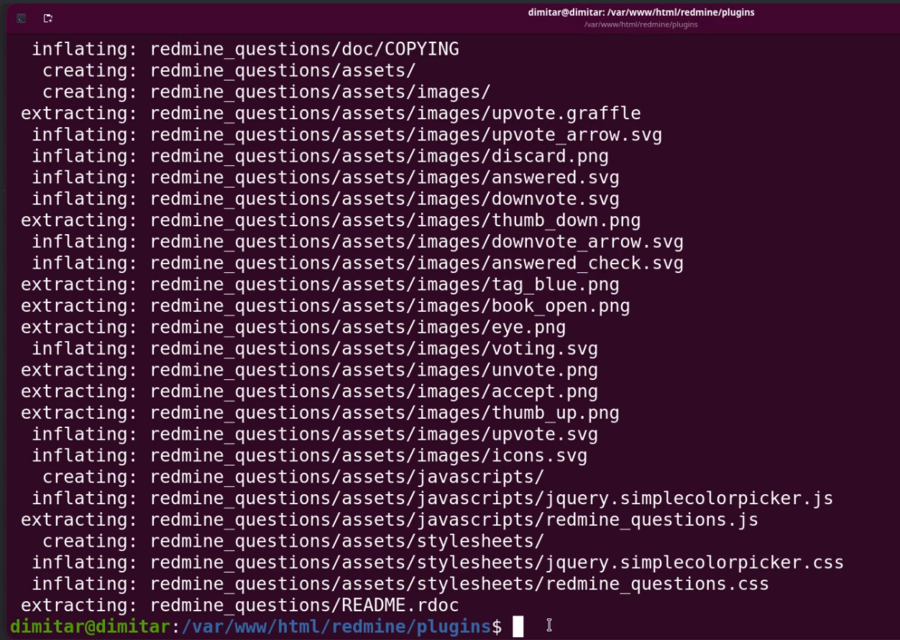
Task: Click the path redmine_questions/assets/images/ on creating line
Action: tap(320, 92)
